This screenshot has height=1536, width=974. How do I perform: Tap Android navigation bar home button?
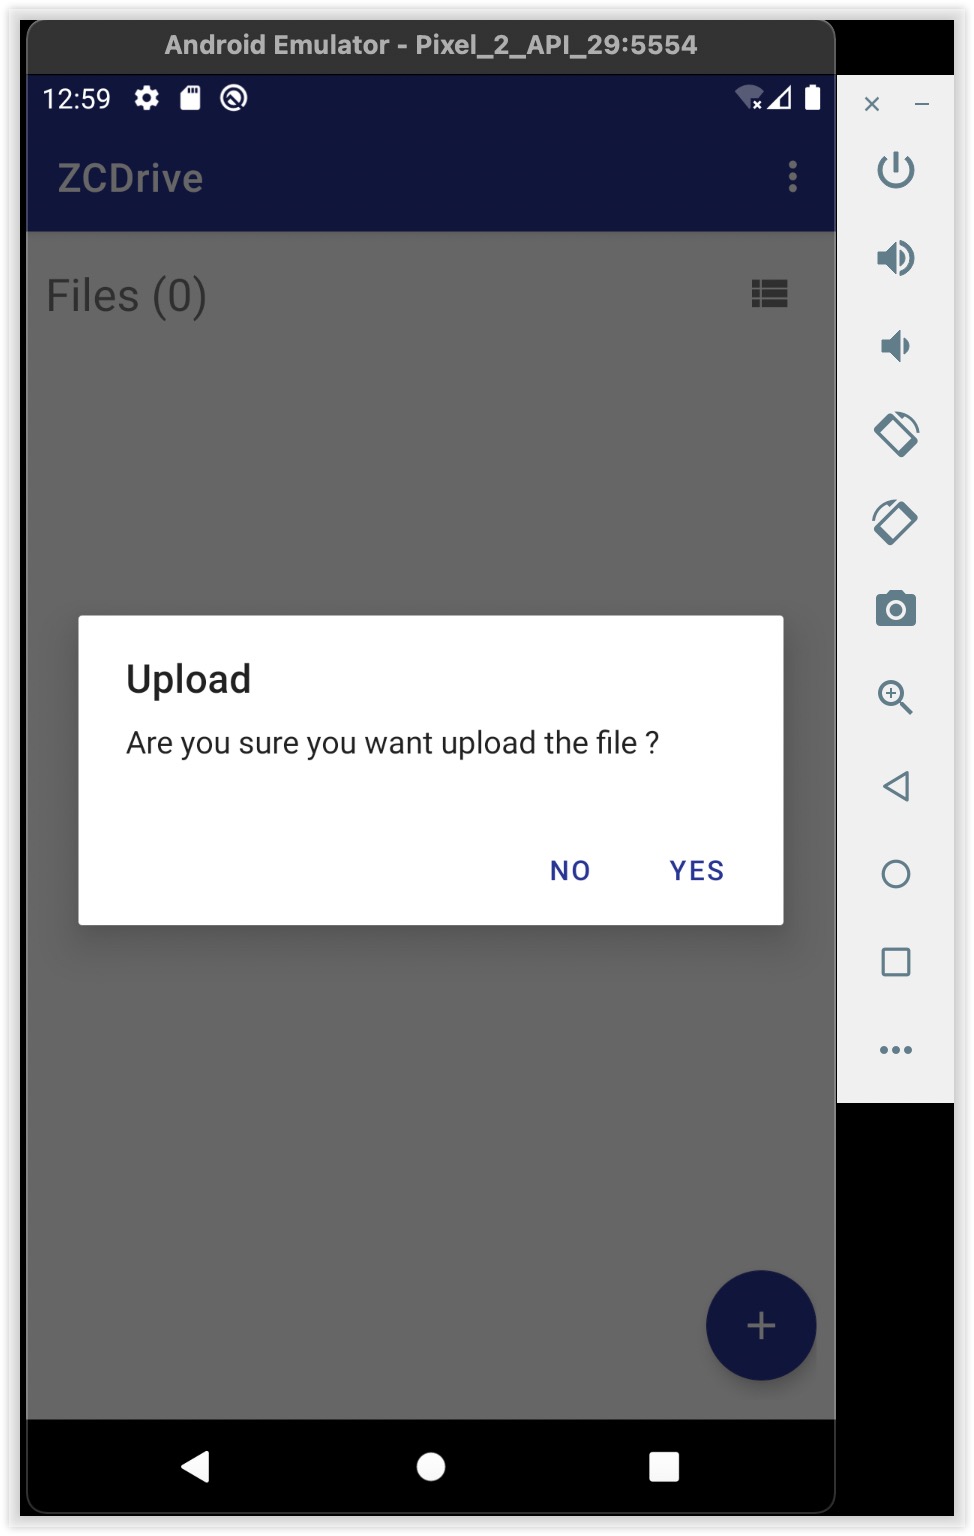pos(431,1466)
